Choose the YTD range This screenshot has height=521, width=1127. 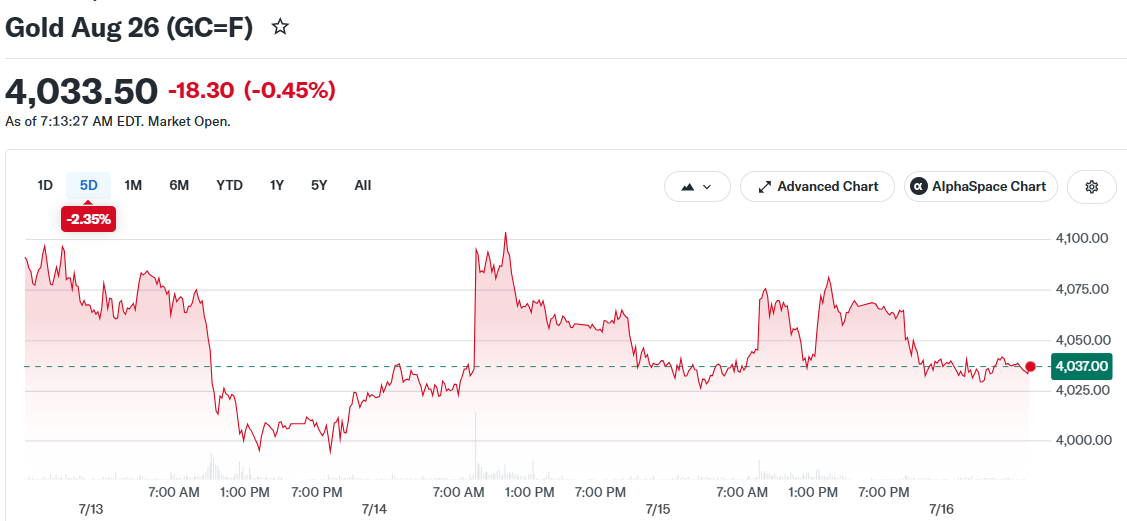tap(229, 185)
